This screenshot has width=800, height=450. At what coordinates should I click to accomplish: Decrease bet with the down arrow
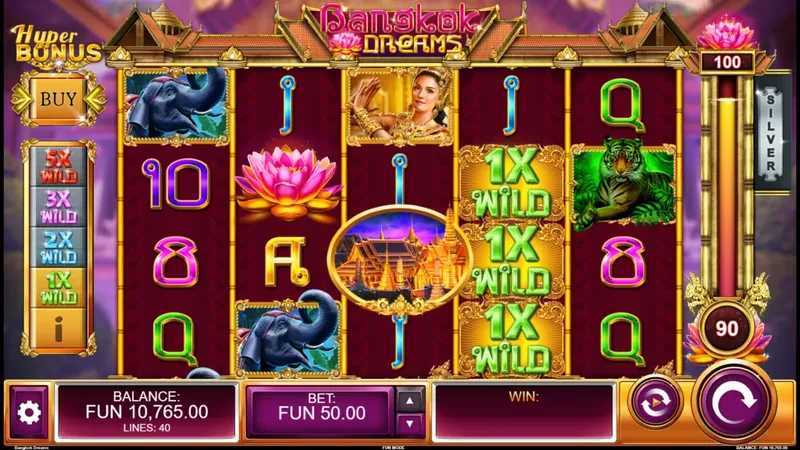tap(409, 424)
